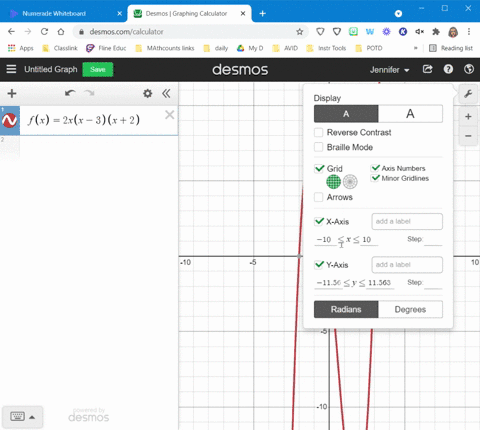Close graph settings via wrench icon

[468, 94]
